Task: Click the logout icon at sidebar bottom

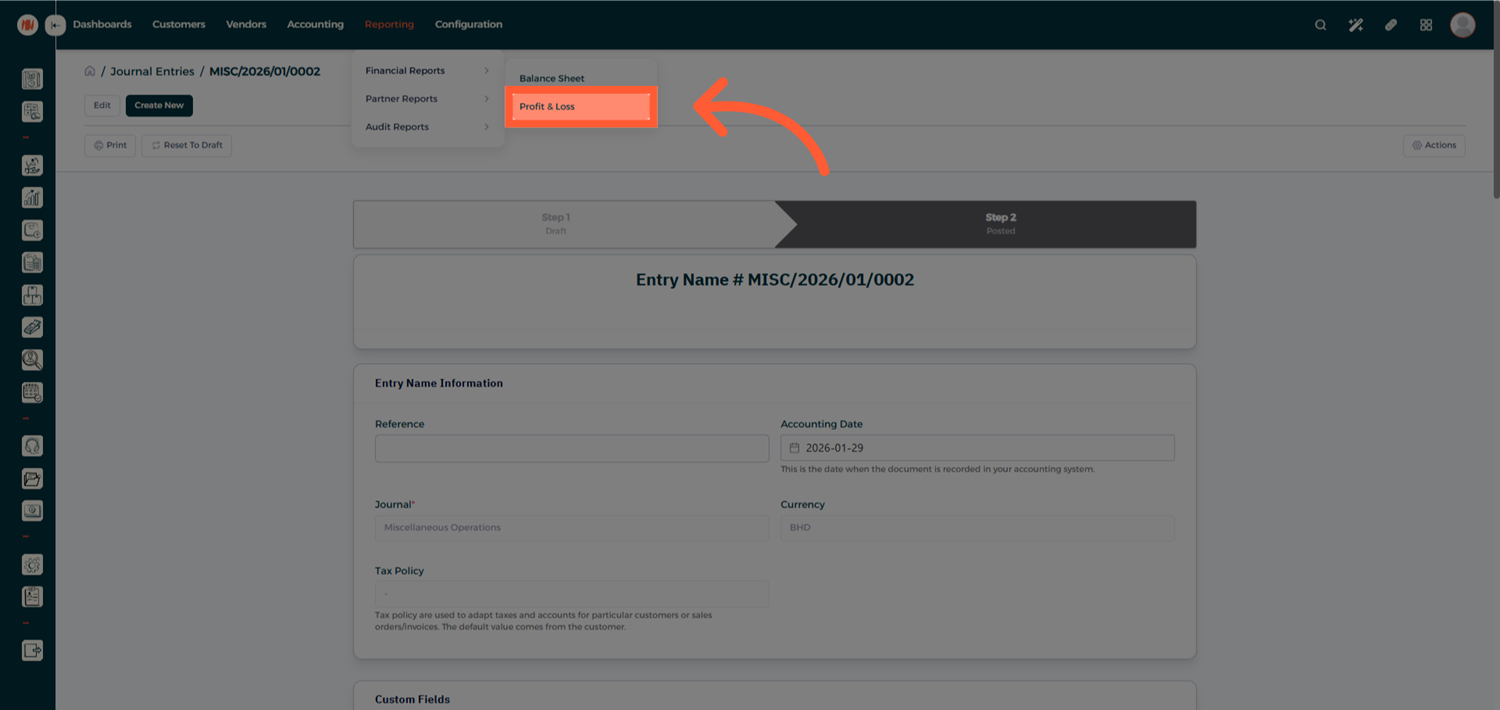Action: [x=32, y=650]
